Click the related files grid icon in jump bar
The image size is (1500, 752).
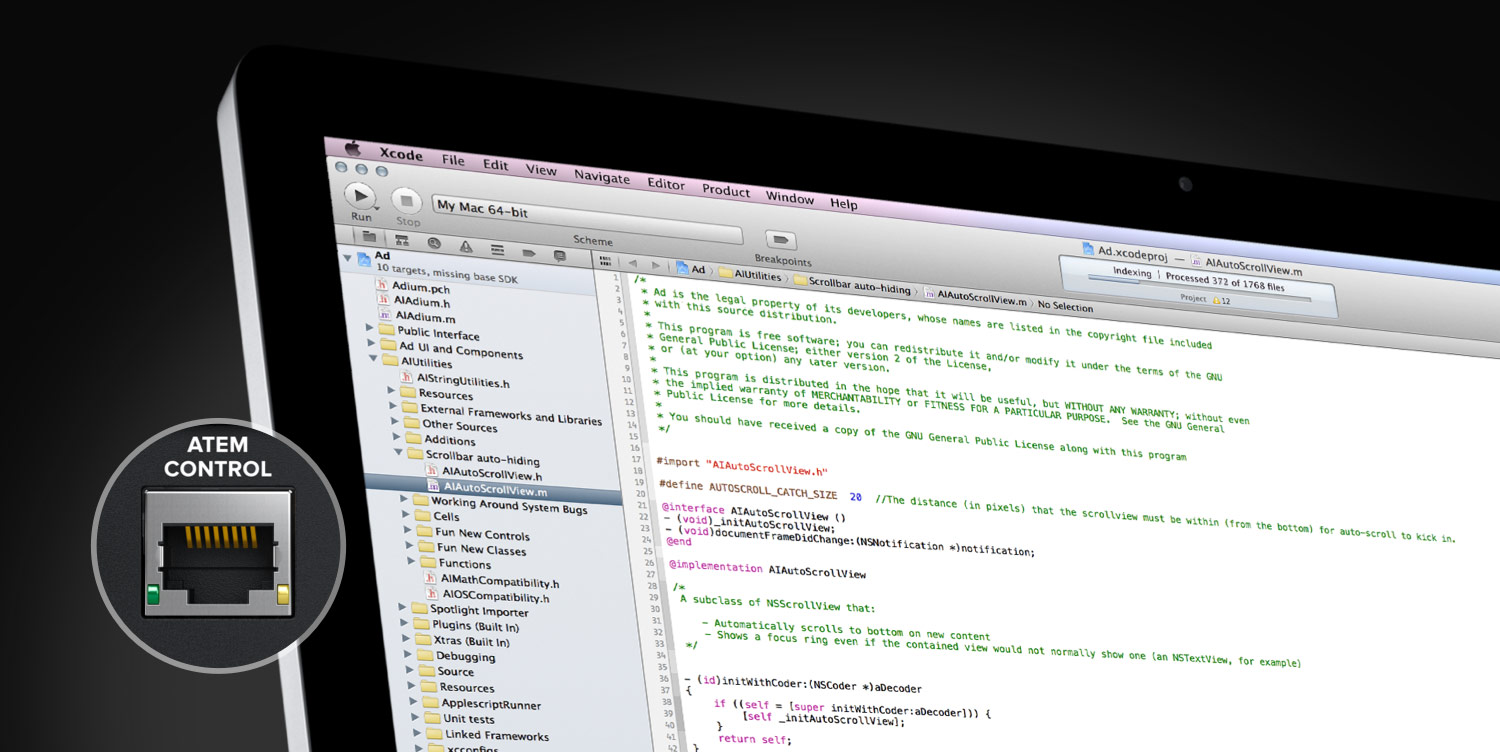coord(605,260)
